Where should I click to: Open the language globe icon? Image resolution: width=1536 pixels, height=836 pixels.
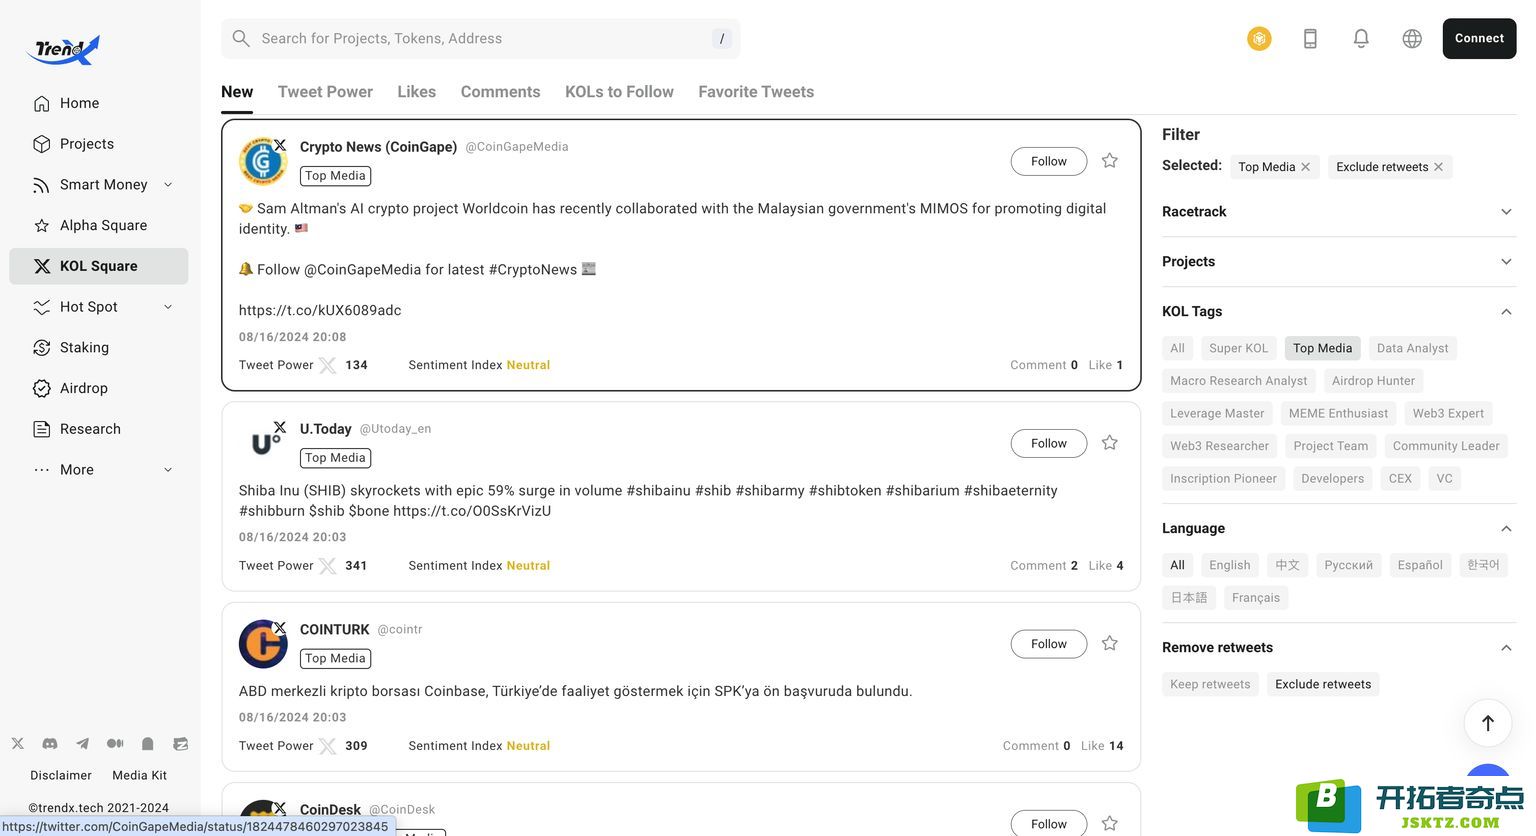click(x=1412, y=38)
